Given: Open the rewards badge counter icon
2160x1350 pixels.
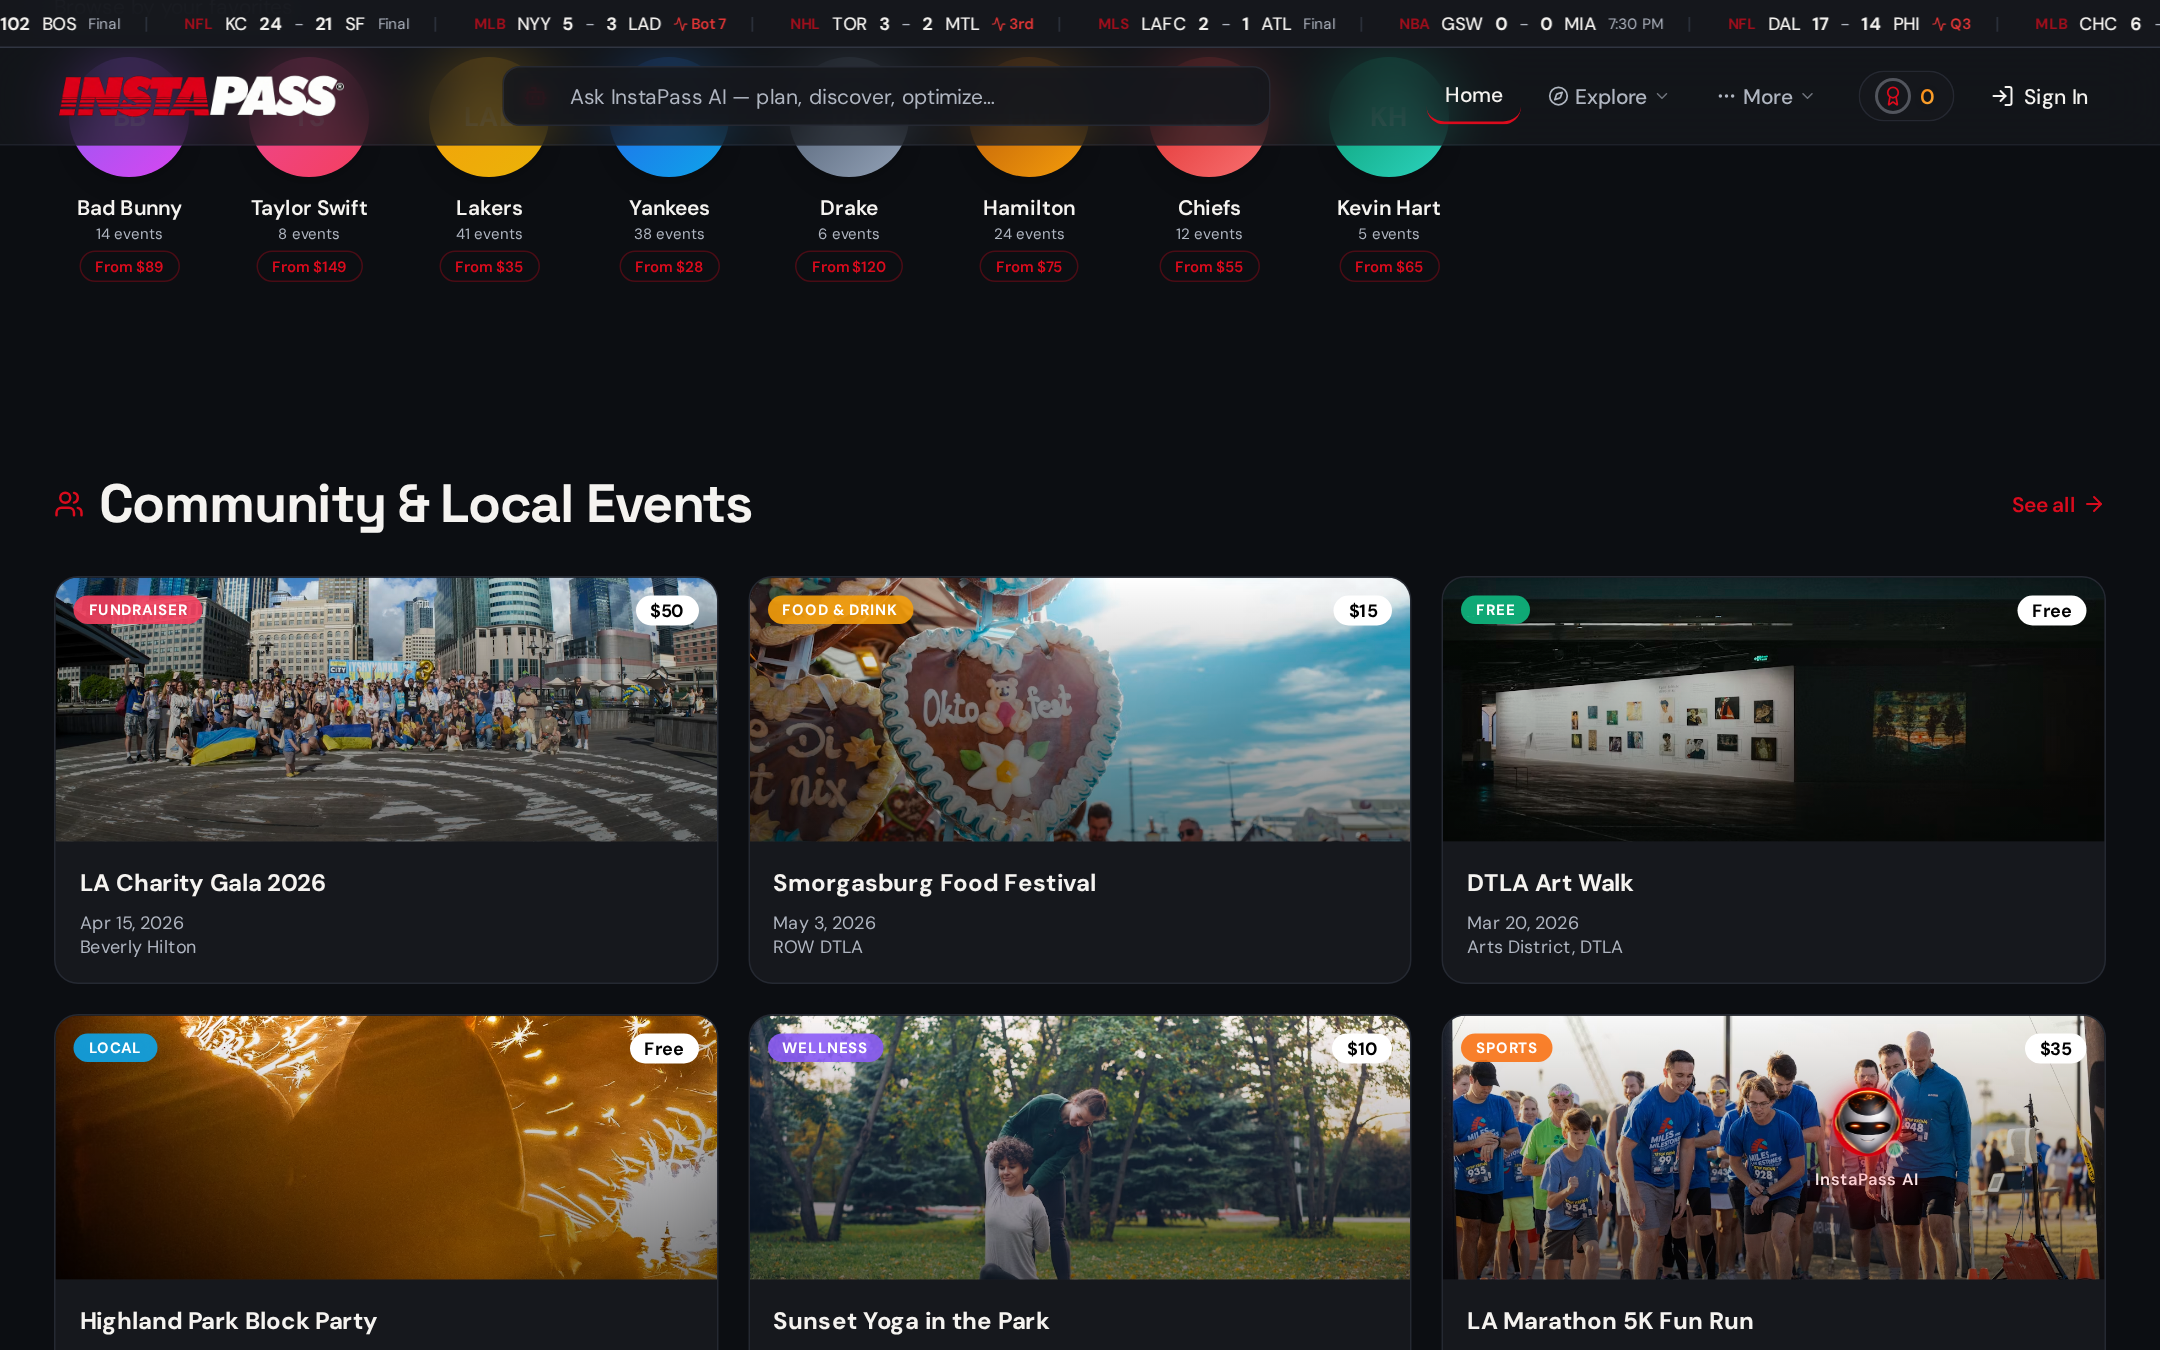Looking at the screenshot, I should pyautogui.click(x=1892, y=97).
